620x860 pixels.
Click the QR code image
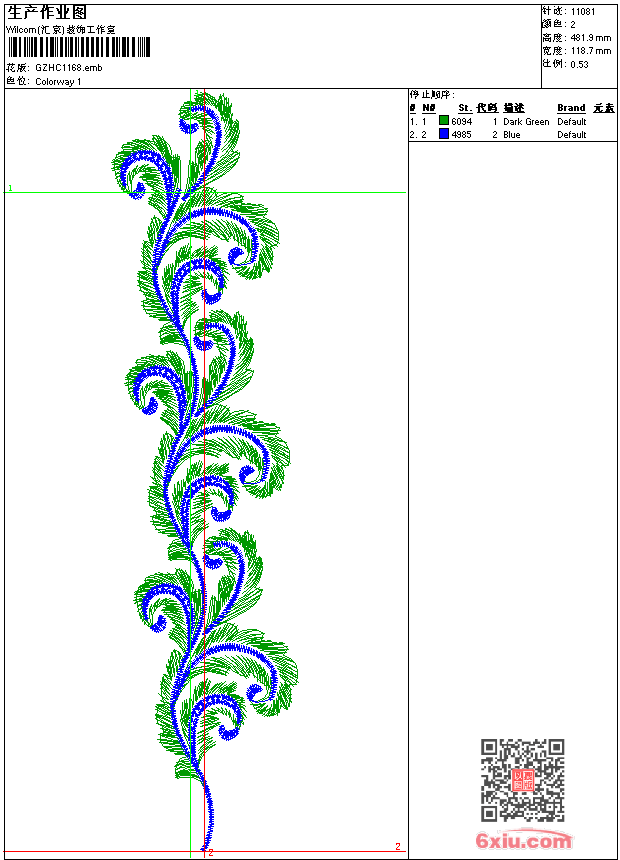tap(522, 780)
